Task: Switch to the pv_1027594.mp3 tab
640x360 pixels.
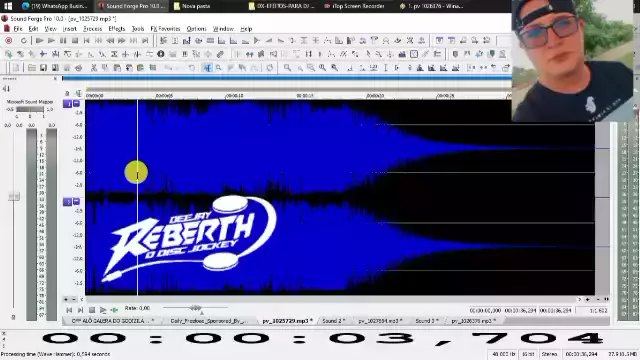Action: tap(380, 321)
